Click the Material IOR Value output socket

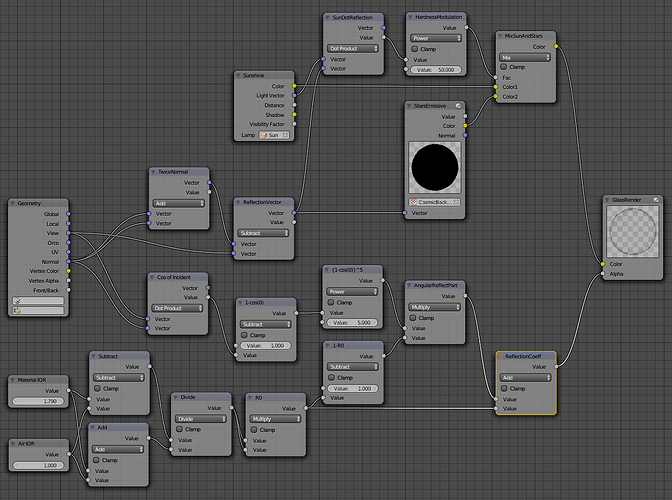pyautogui.click(x=69, y=390)
